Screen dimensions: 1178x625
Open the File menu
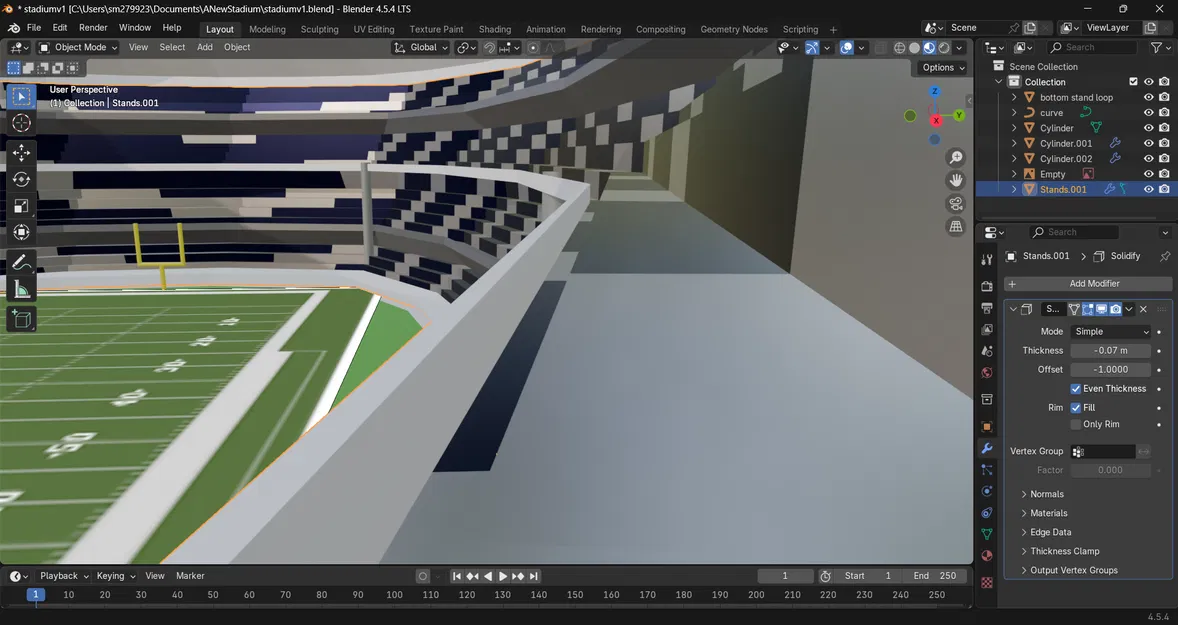34,28
